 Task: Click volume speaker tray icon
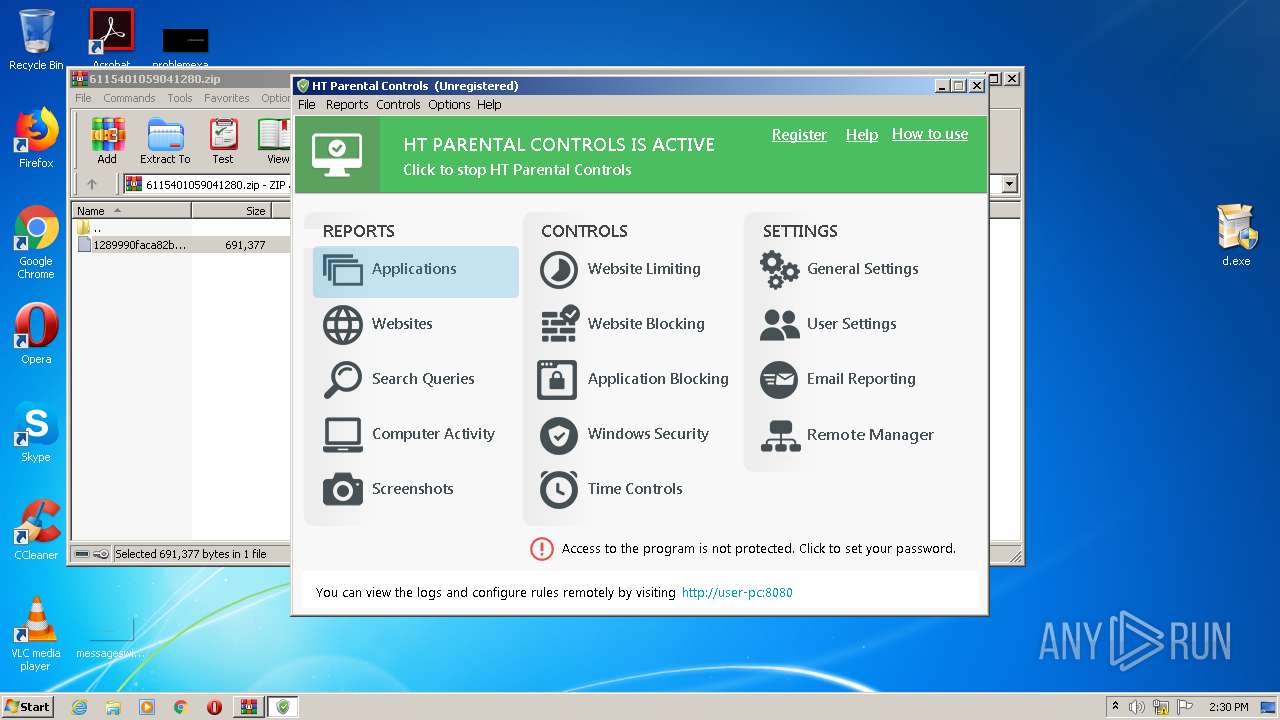1138,707
